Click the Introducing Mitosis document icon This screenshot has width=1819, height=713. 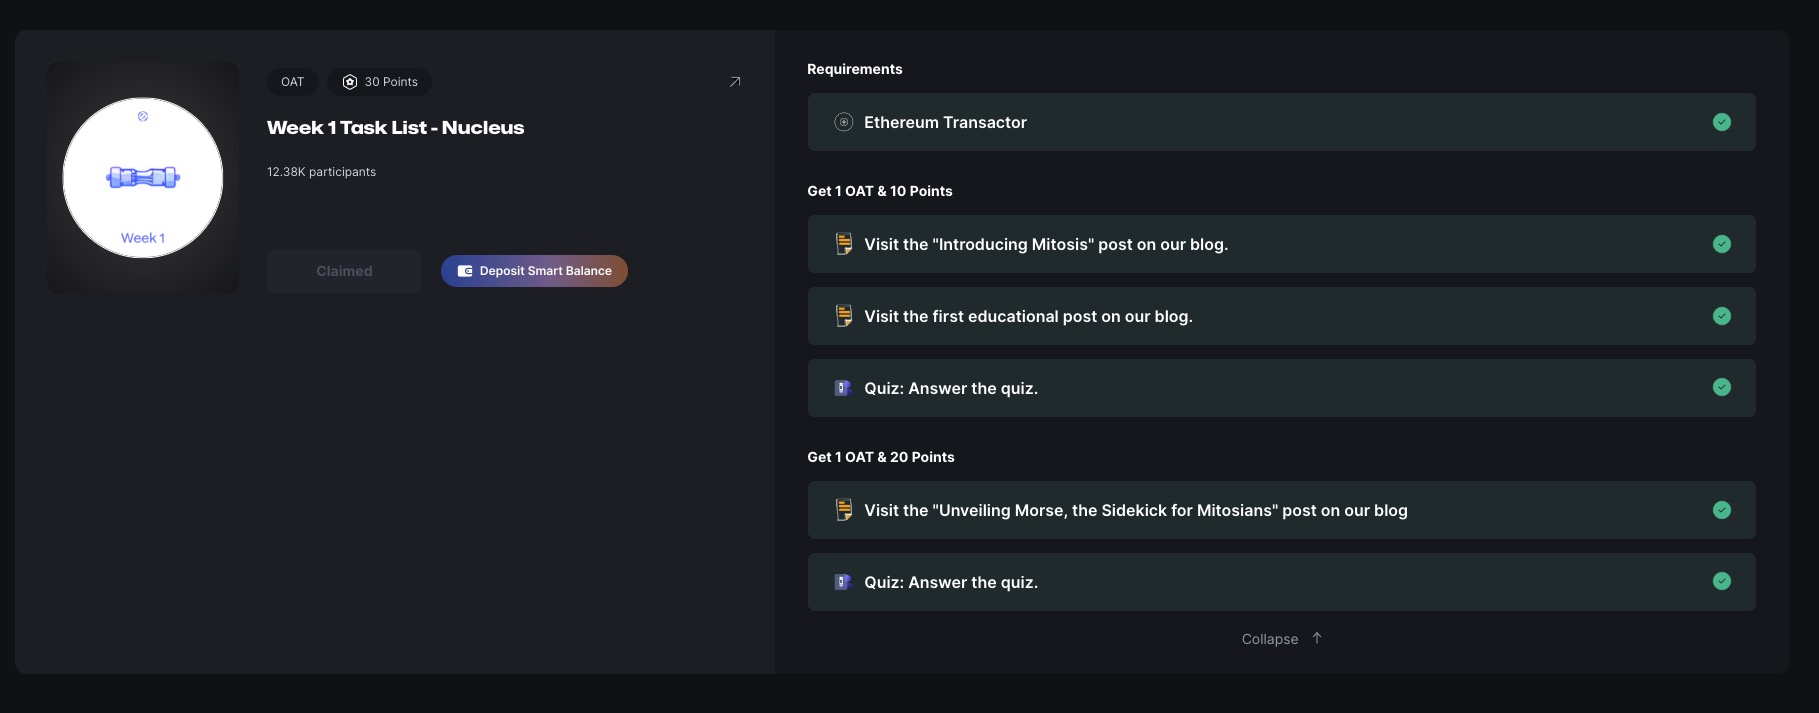click(843, 244)
